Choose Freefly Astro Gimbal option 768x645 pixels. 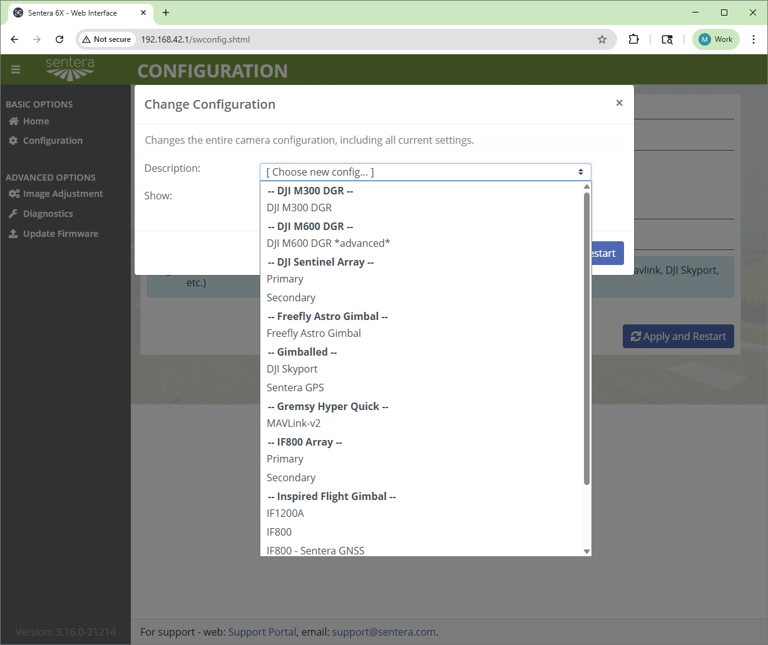(x=313, y=333)
